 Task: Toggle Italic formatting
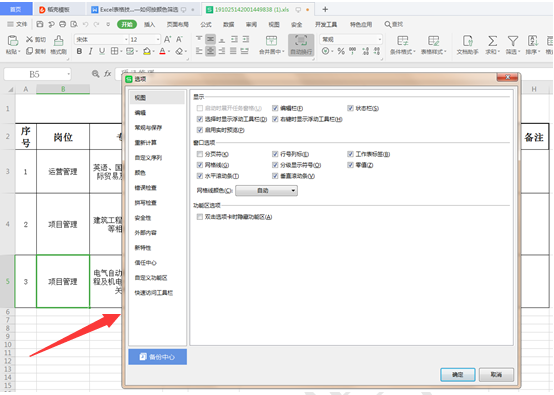point(90,52)
